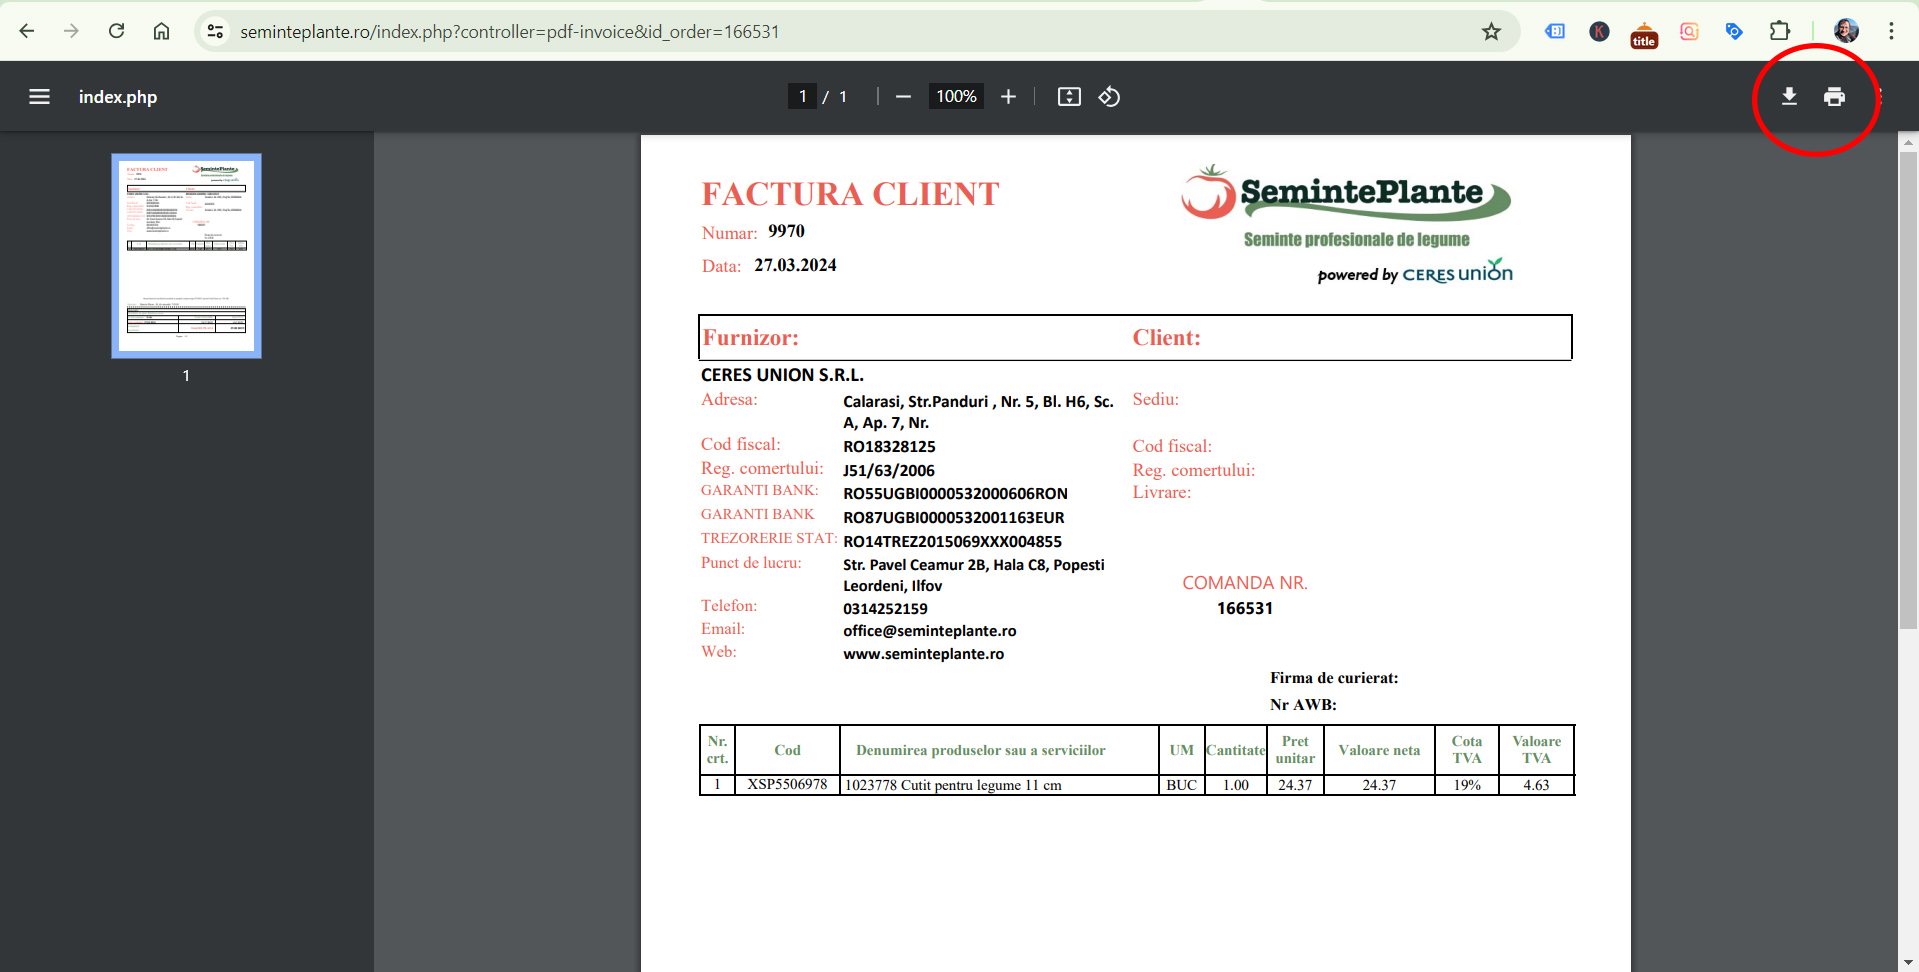Screen dimensions: 1919x972
Task: Click the date 27.03.2024
Action: point(795,265)
